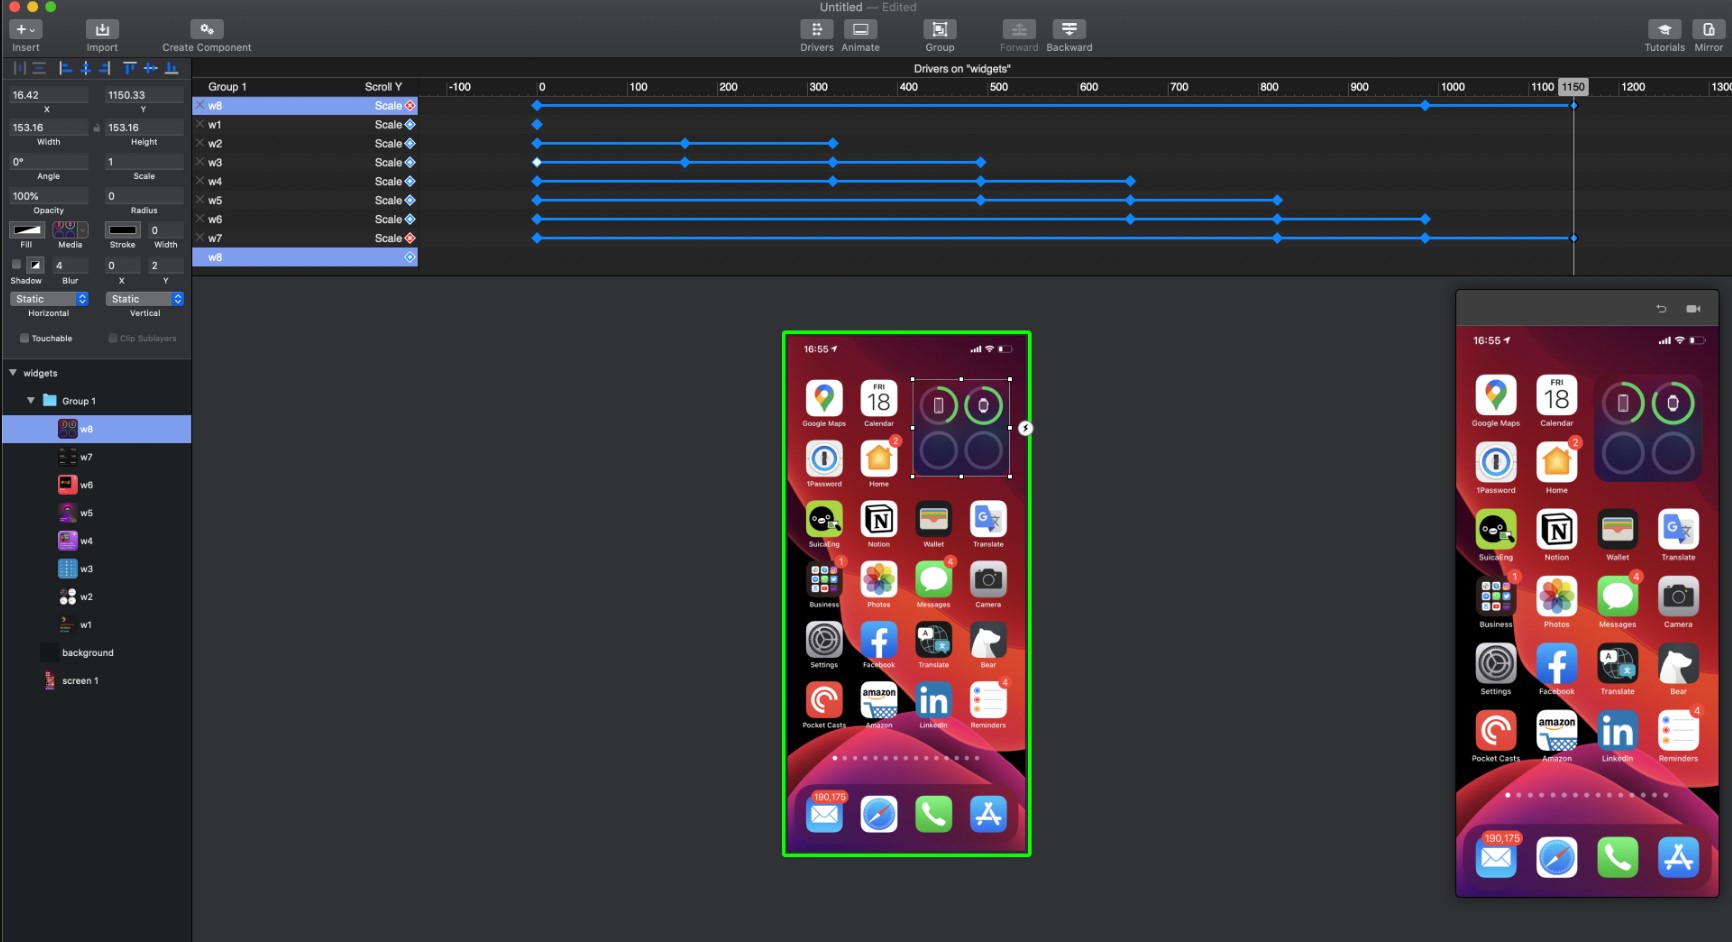Start recording video in the preview window
This screenshot has width=1732, height=942.
pos(1693,309)
